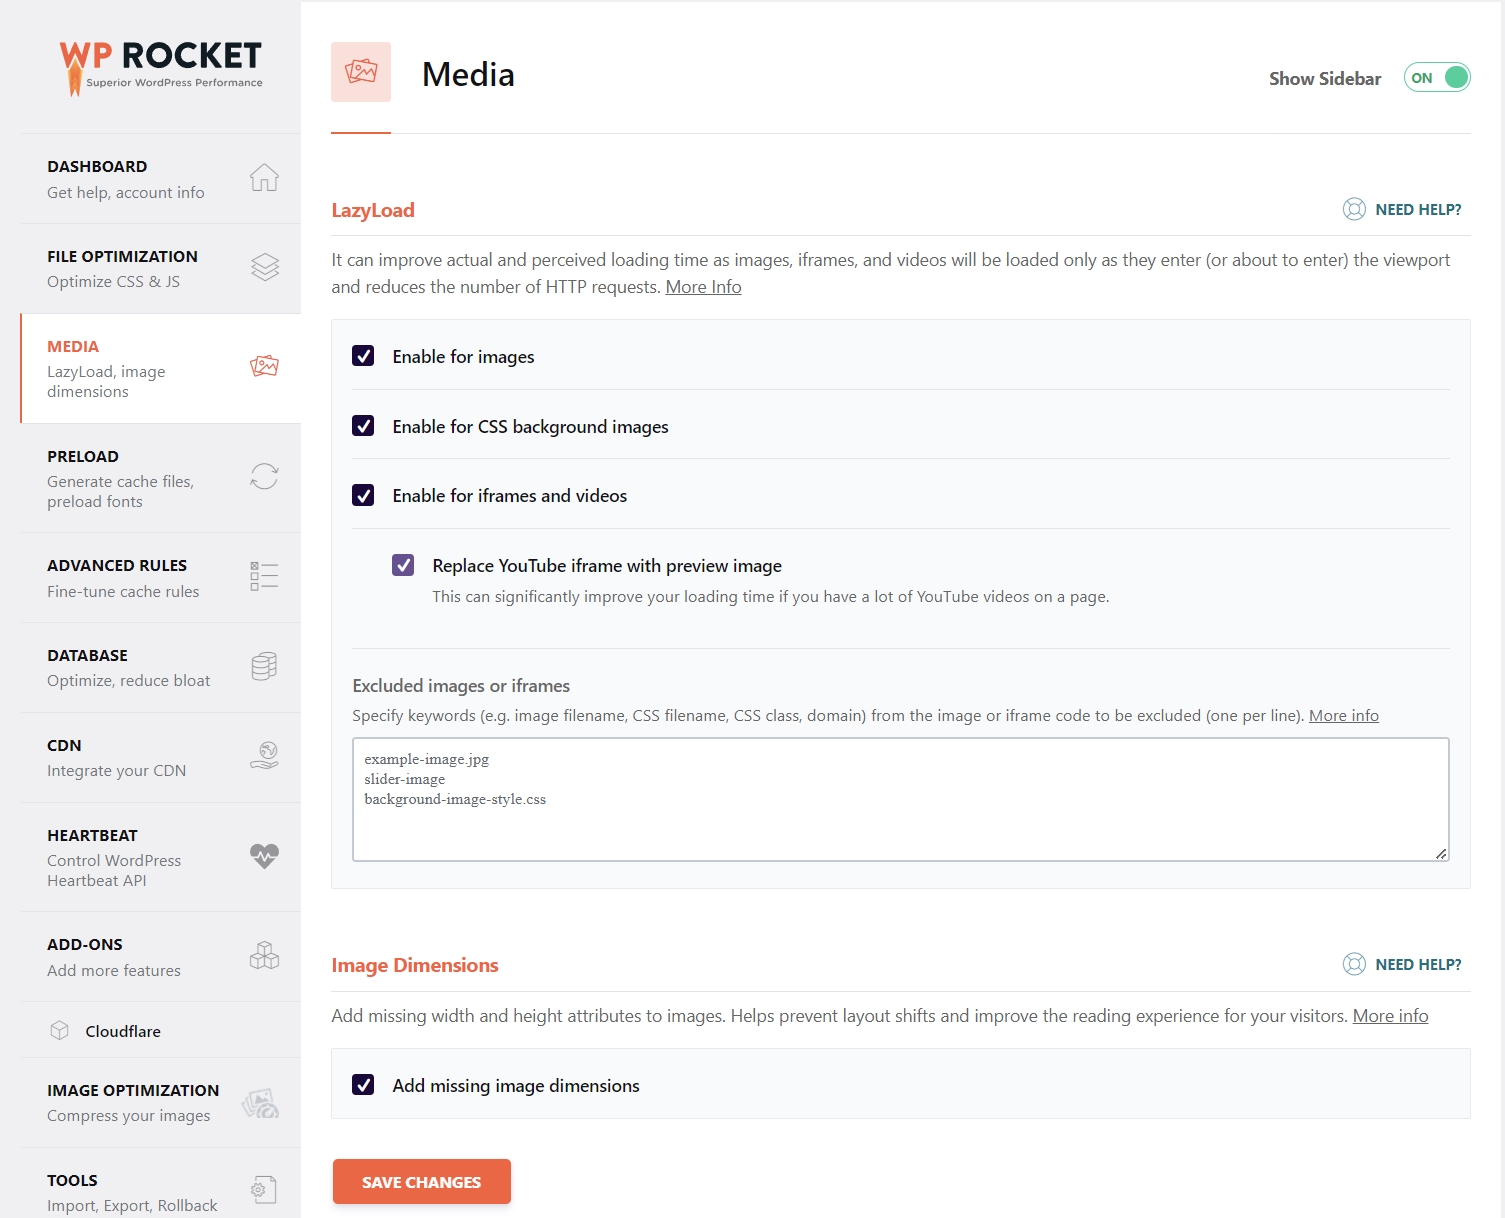Open Advanced Rules section
The height and width of the screenshot is (1218, 1505).
(x=161, y=578)
